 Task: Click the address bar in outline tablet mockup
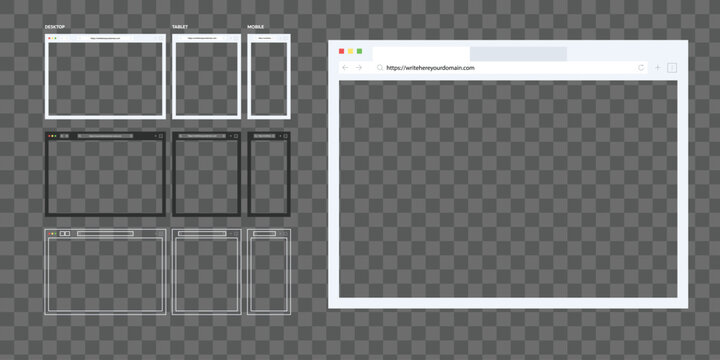[202, 234]
